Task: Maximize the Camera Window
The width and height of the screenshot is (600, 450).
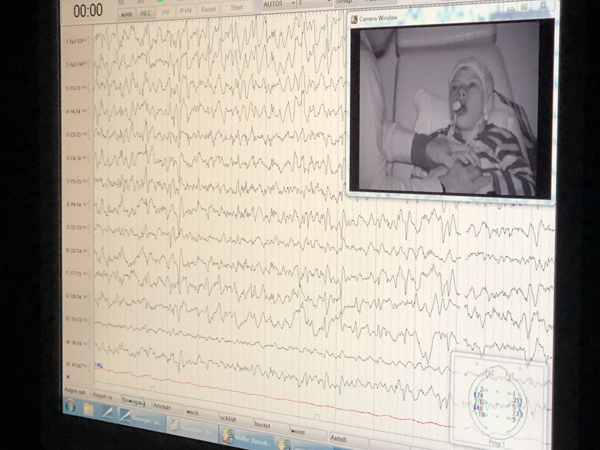Action: pos(525,7)
